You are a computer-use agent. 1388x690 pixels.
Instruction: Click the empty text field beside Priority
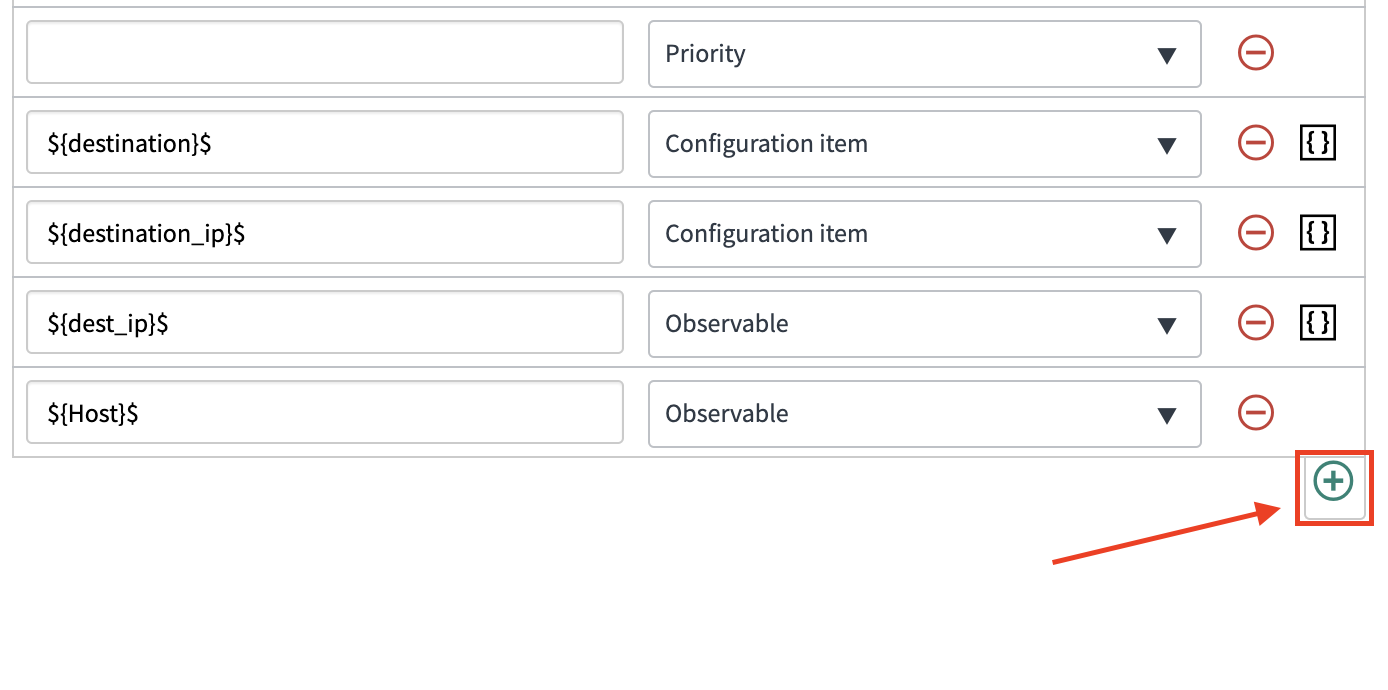click(325, 52)
